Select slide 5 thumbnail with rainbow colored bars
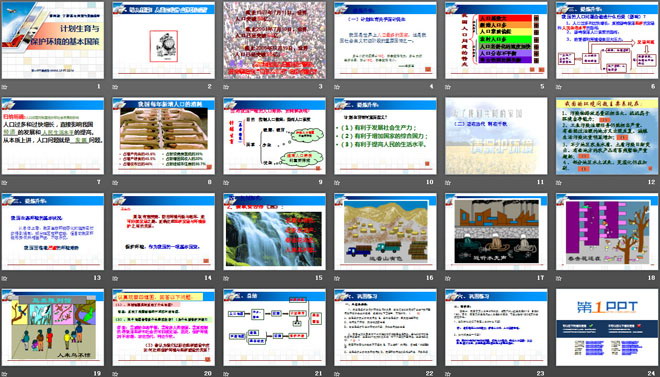Image resolution: width=660 pixels, height=377 pixels. click(x=496, y=40)
